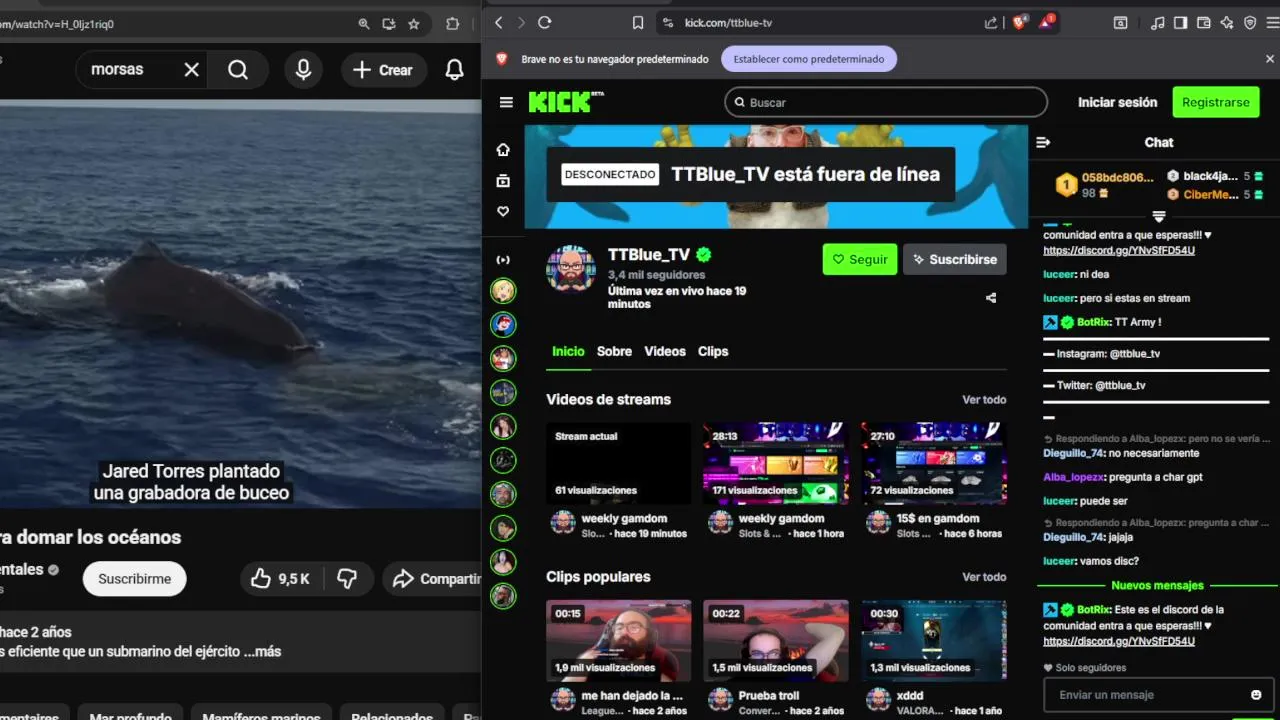Bookmark the YouTube page with the star icon
This screenshot has width=1280, height=720.
[414, 24]
